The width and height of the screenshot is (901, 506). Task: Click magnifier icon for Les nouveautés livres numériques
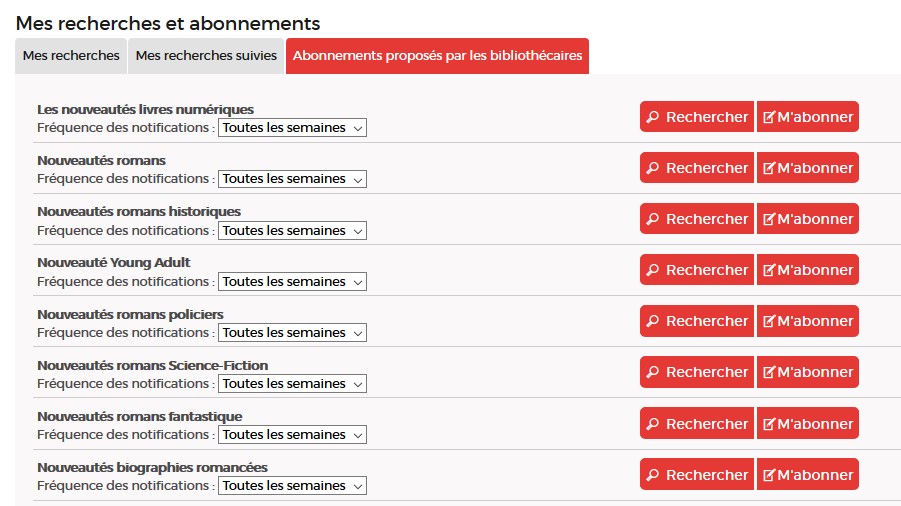(653, 117)
